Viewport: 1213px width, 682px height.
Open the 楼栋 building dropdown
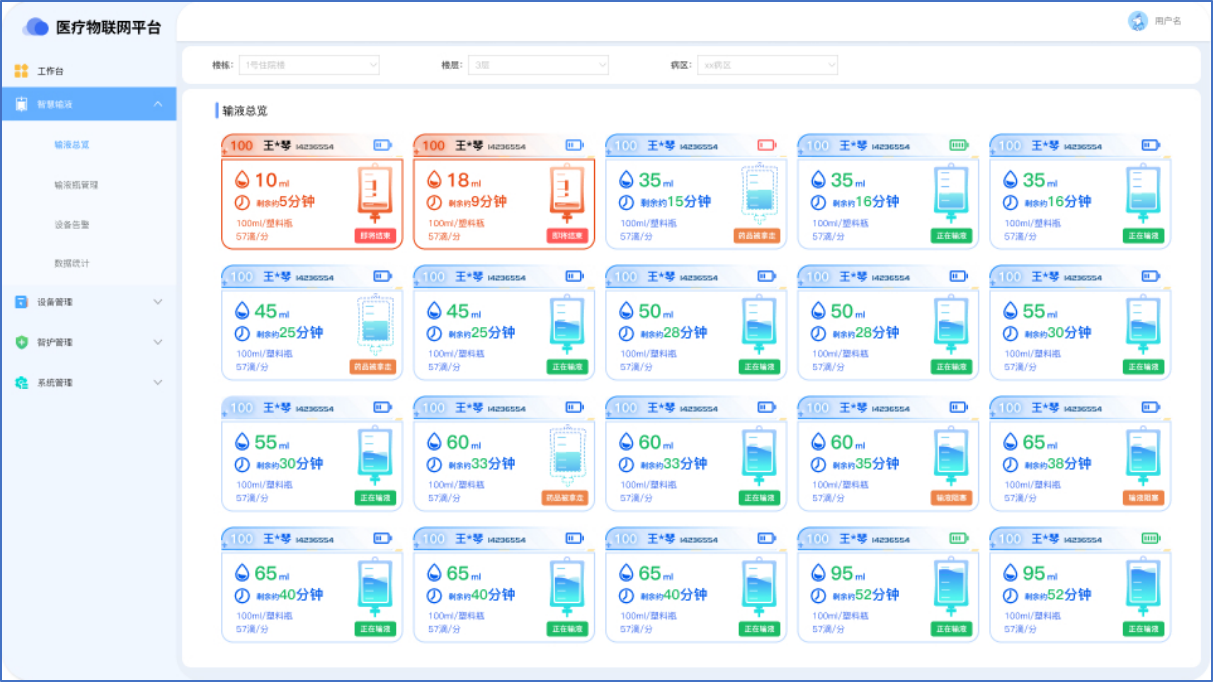pyautogui.click(x=309, y=65)
